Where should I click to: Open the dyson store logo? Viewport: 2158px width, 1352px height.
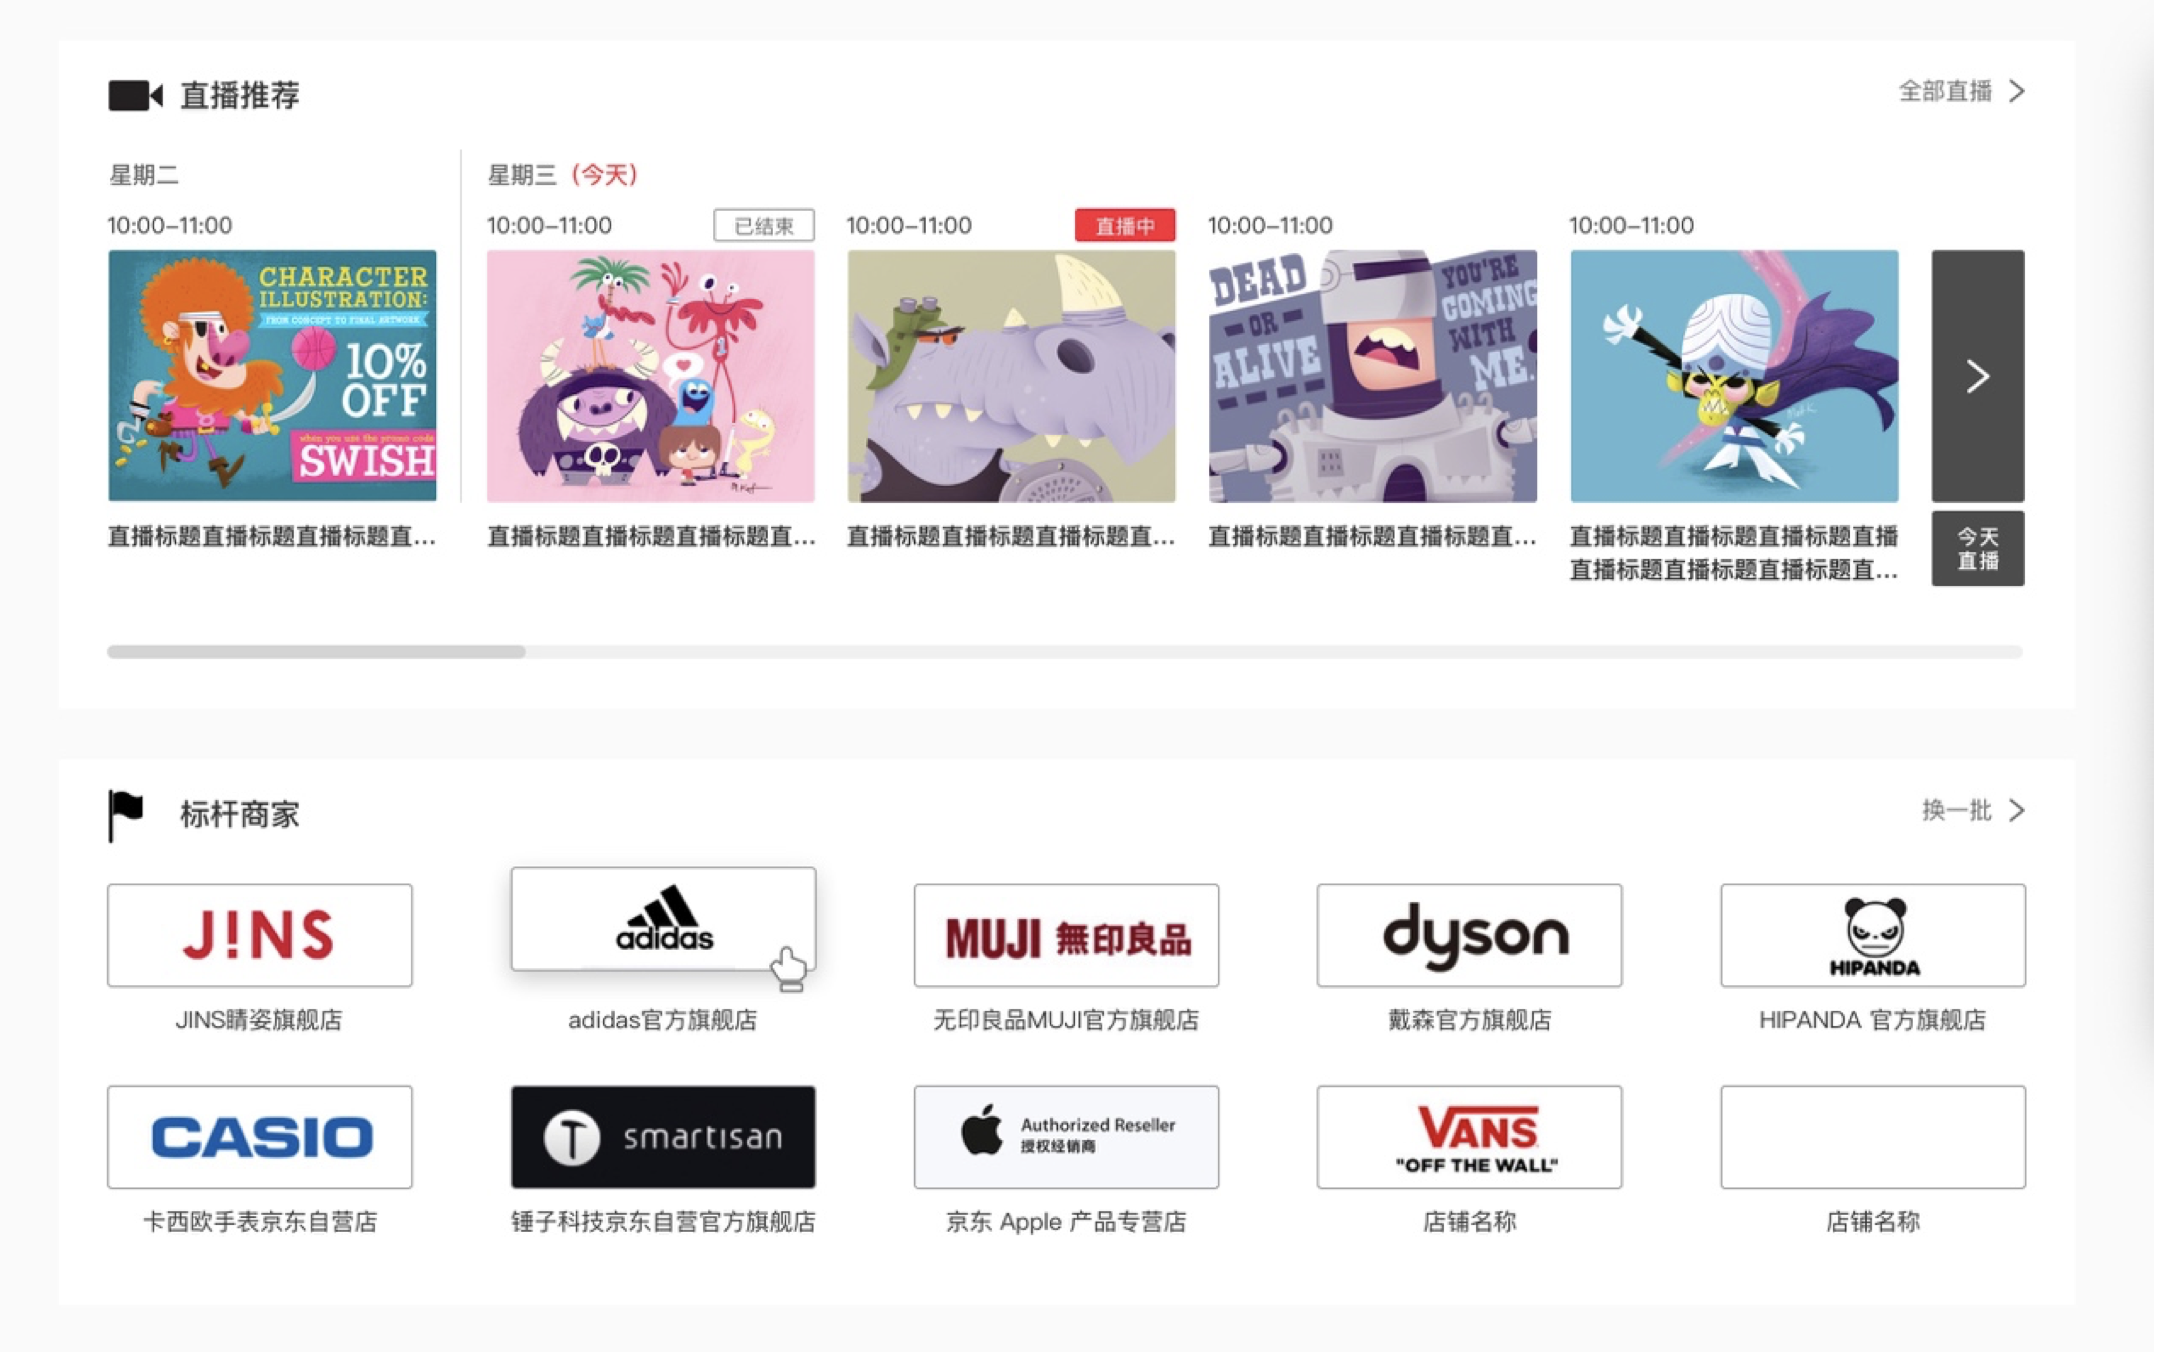(x=1469, y=935)
